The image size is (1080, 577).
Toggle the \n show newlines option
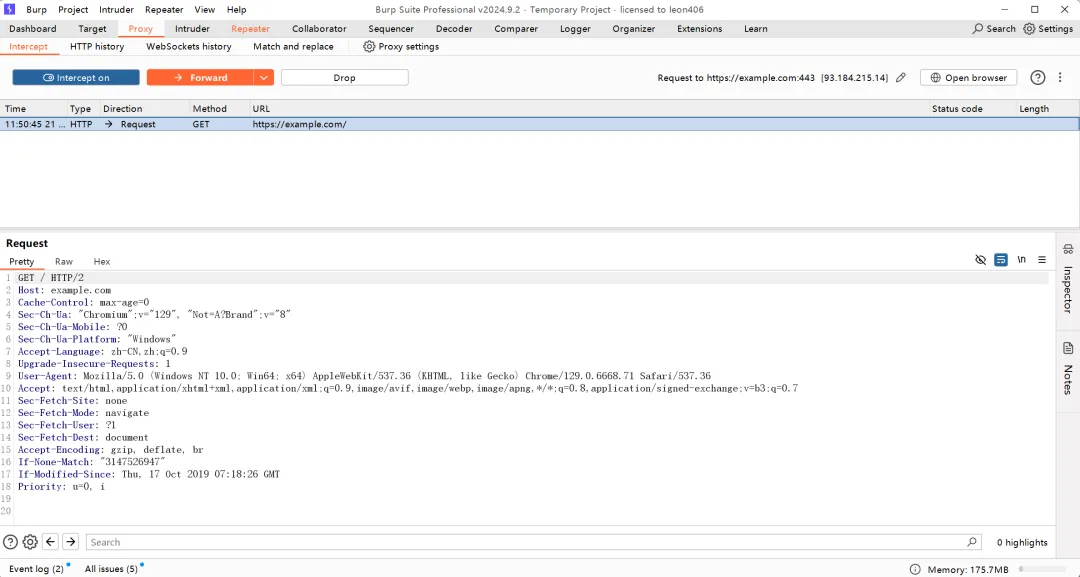click(1021, 260)
